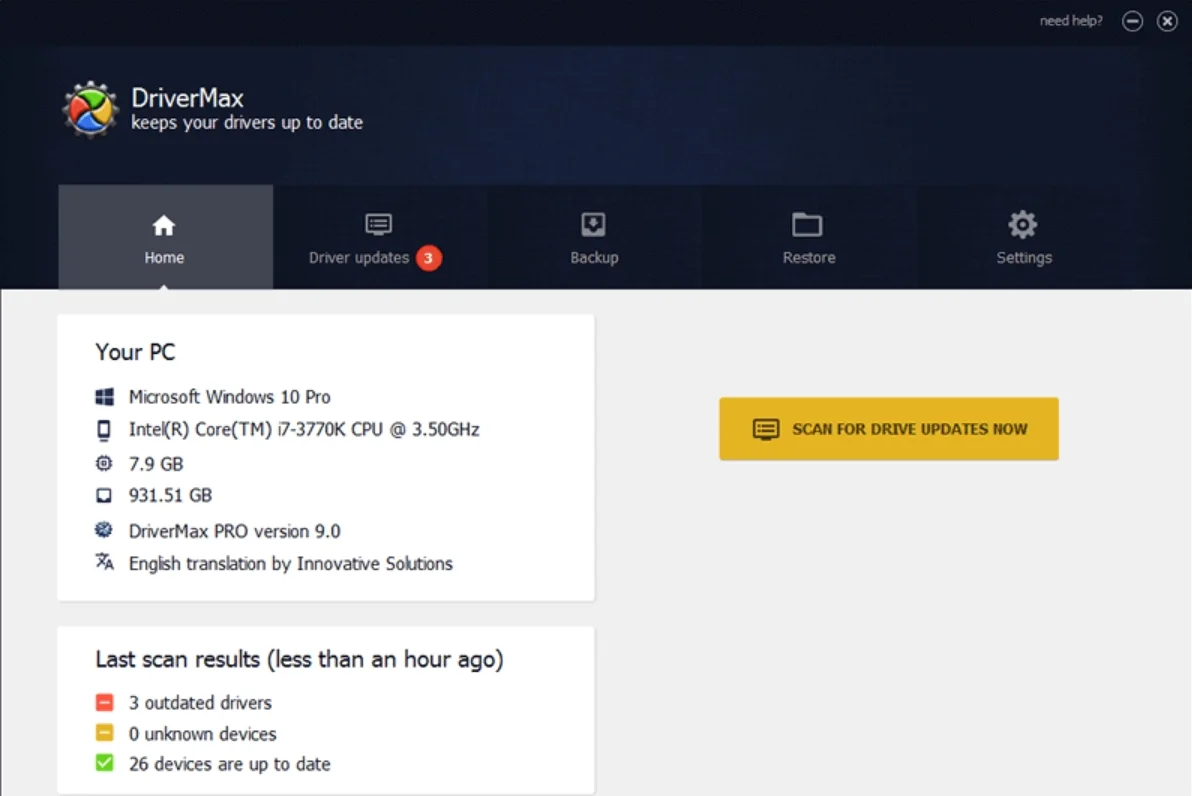The image size is (1192, 796).
Task: Click the icon inside the scan button
Action: coord(766,429)
